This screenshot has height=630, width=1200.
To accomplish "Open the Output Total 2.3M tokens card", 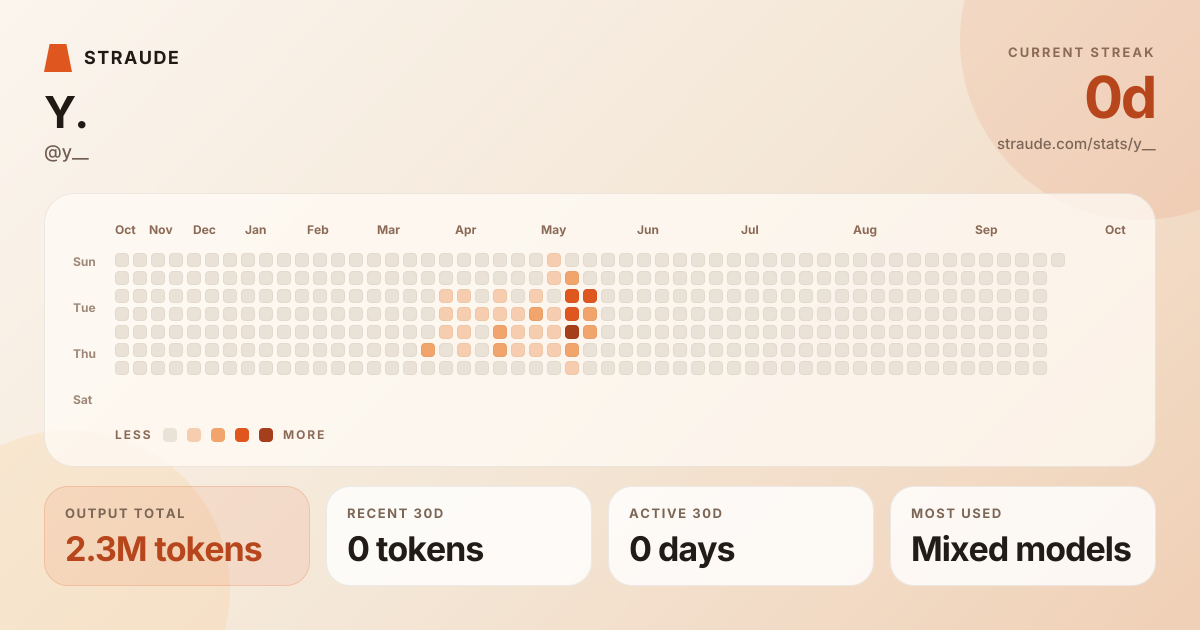I will (x=177, y=536).
